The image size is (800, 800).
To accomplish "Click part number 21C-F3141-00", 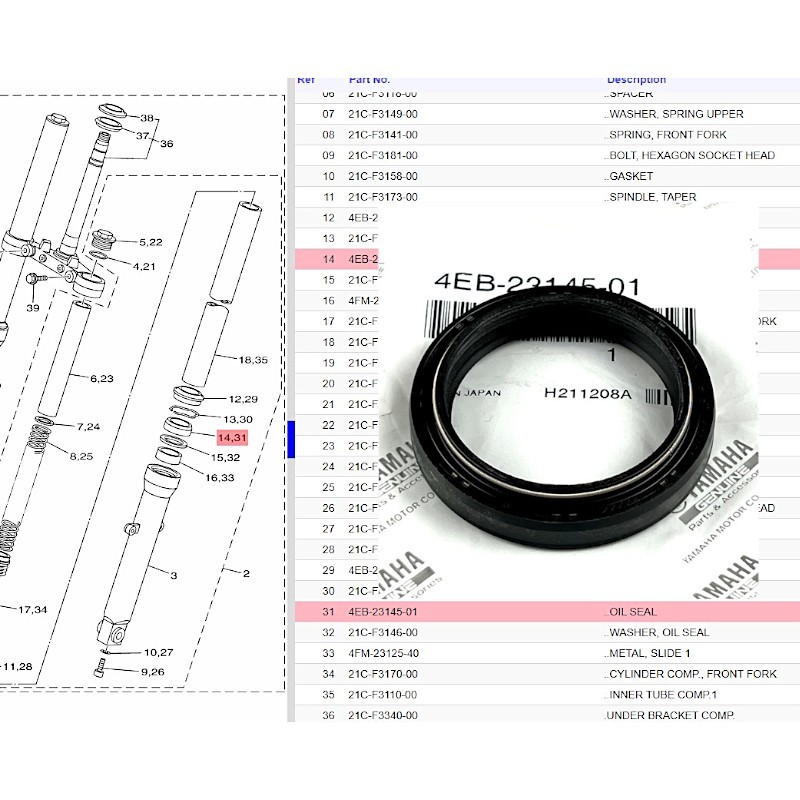I will 383,135.
